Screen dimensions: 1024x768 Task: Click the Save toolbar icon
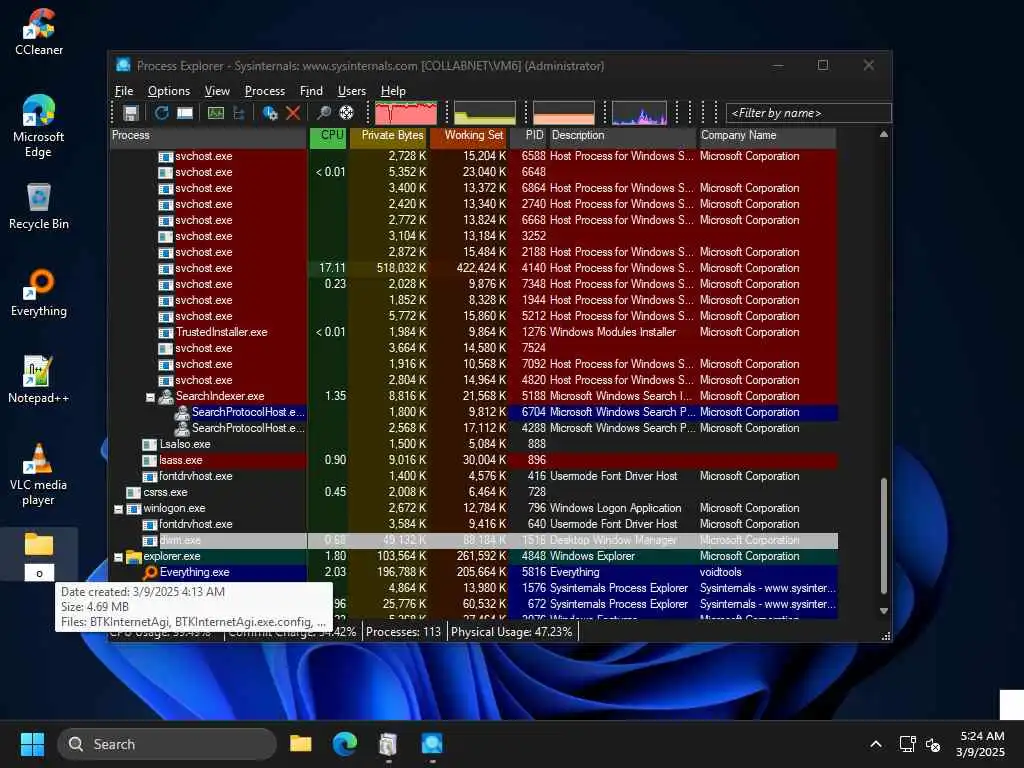click(131, 113)
